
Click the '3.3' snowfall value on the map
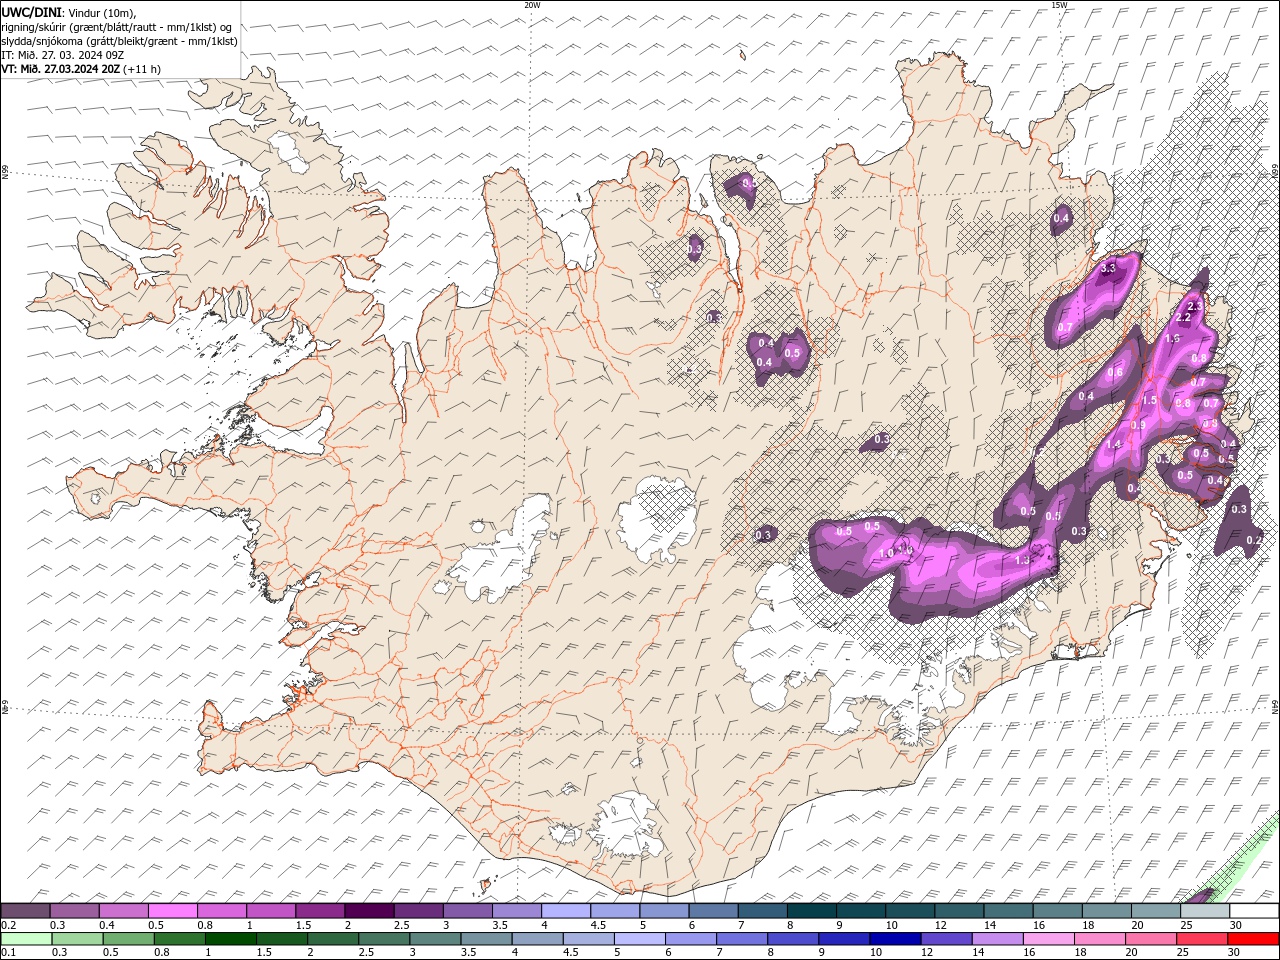(x=1108, y=269)
